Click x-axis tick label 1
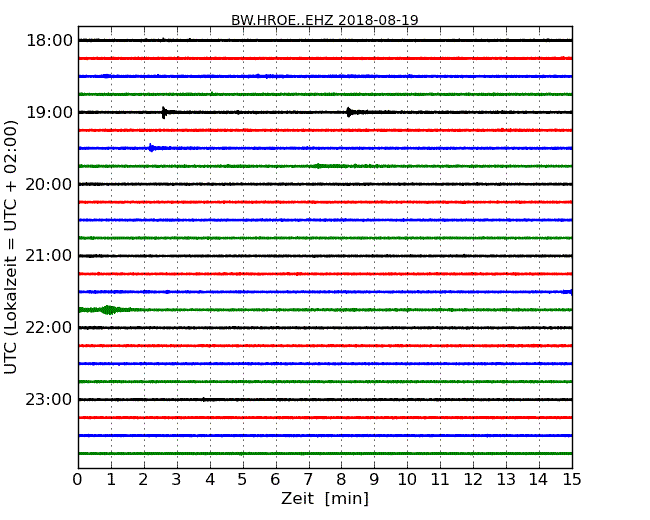650x520 pixels. [111, 480]
